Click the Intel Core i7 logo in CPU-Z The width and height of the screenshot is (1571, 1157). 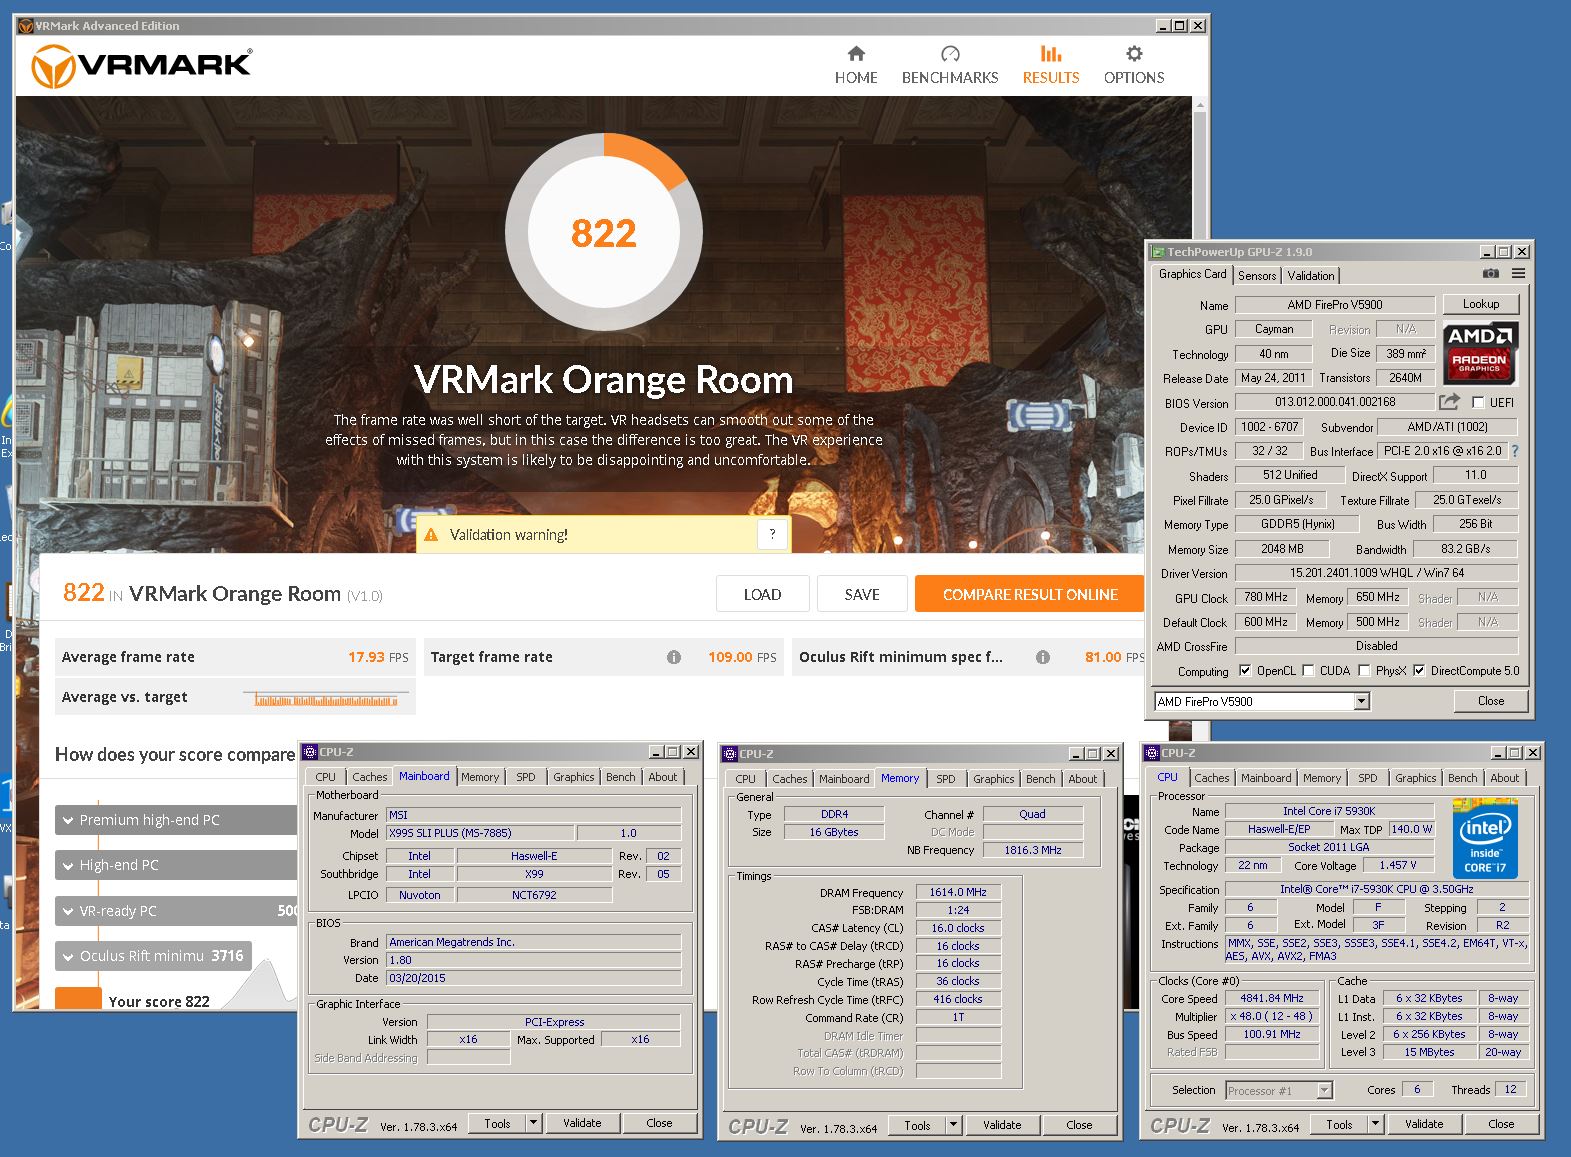(1485, 838)
